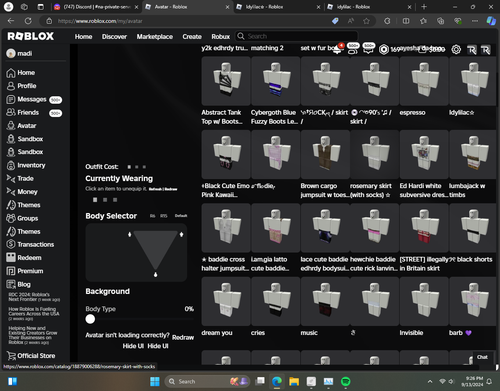The width and height of the screenshot is (500, 391).
Task: Click the Roblox search field
Action: 297,36
